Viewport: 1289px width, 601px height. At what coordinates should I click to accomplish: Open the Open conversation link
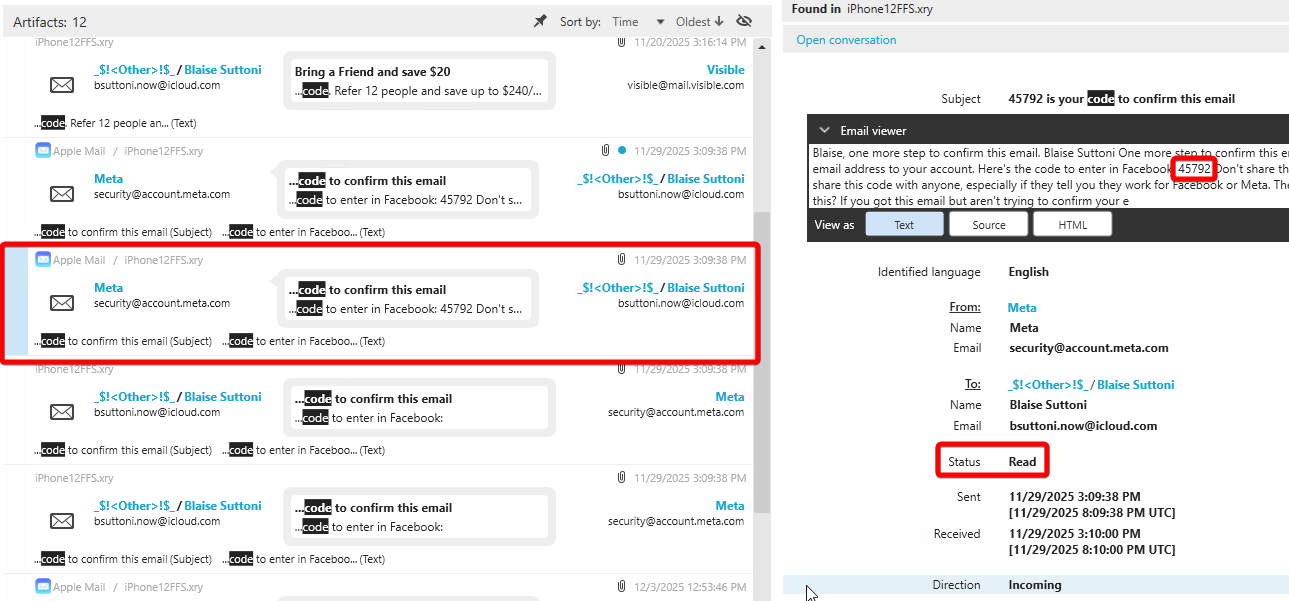click(846, 40)
